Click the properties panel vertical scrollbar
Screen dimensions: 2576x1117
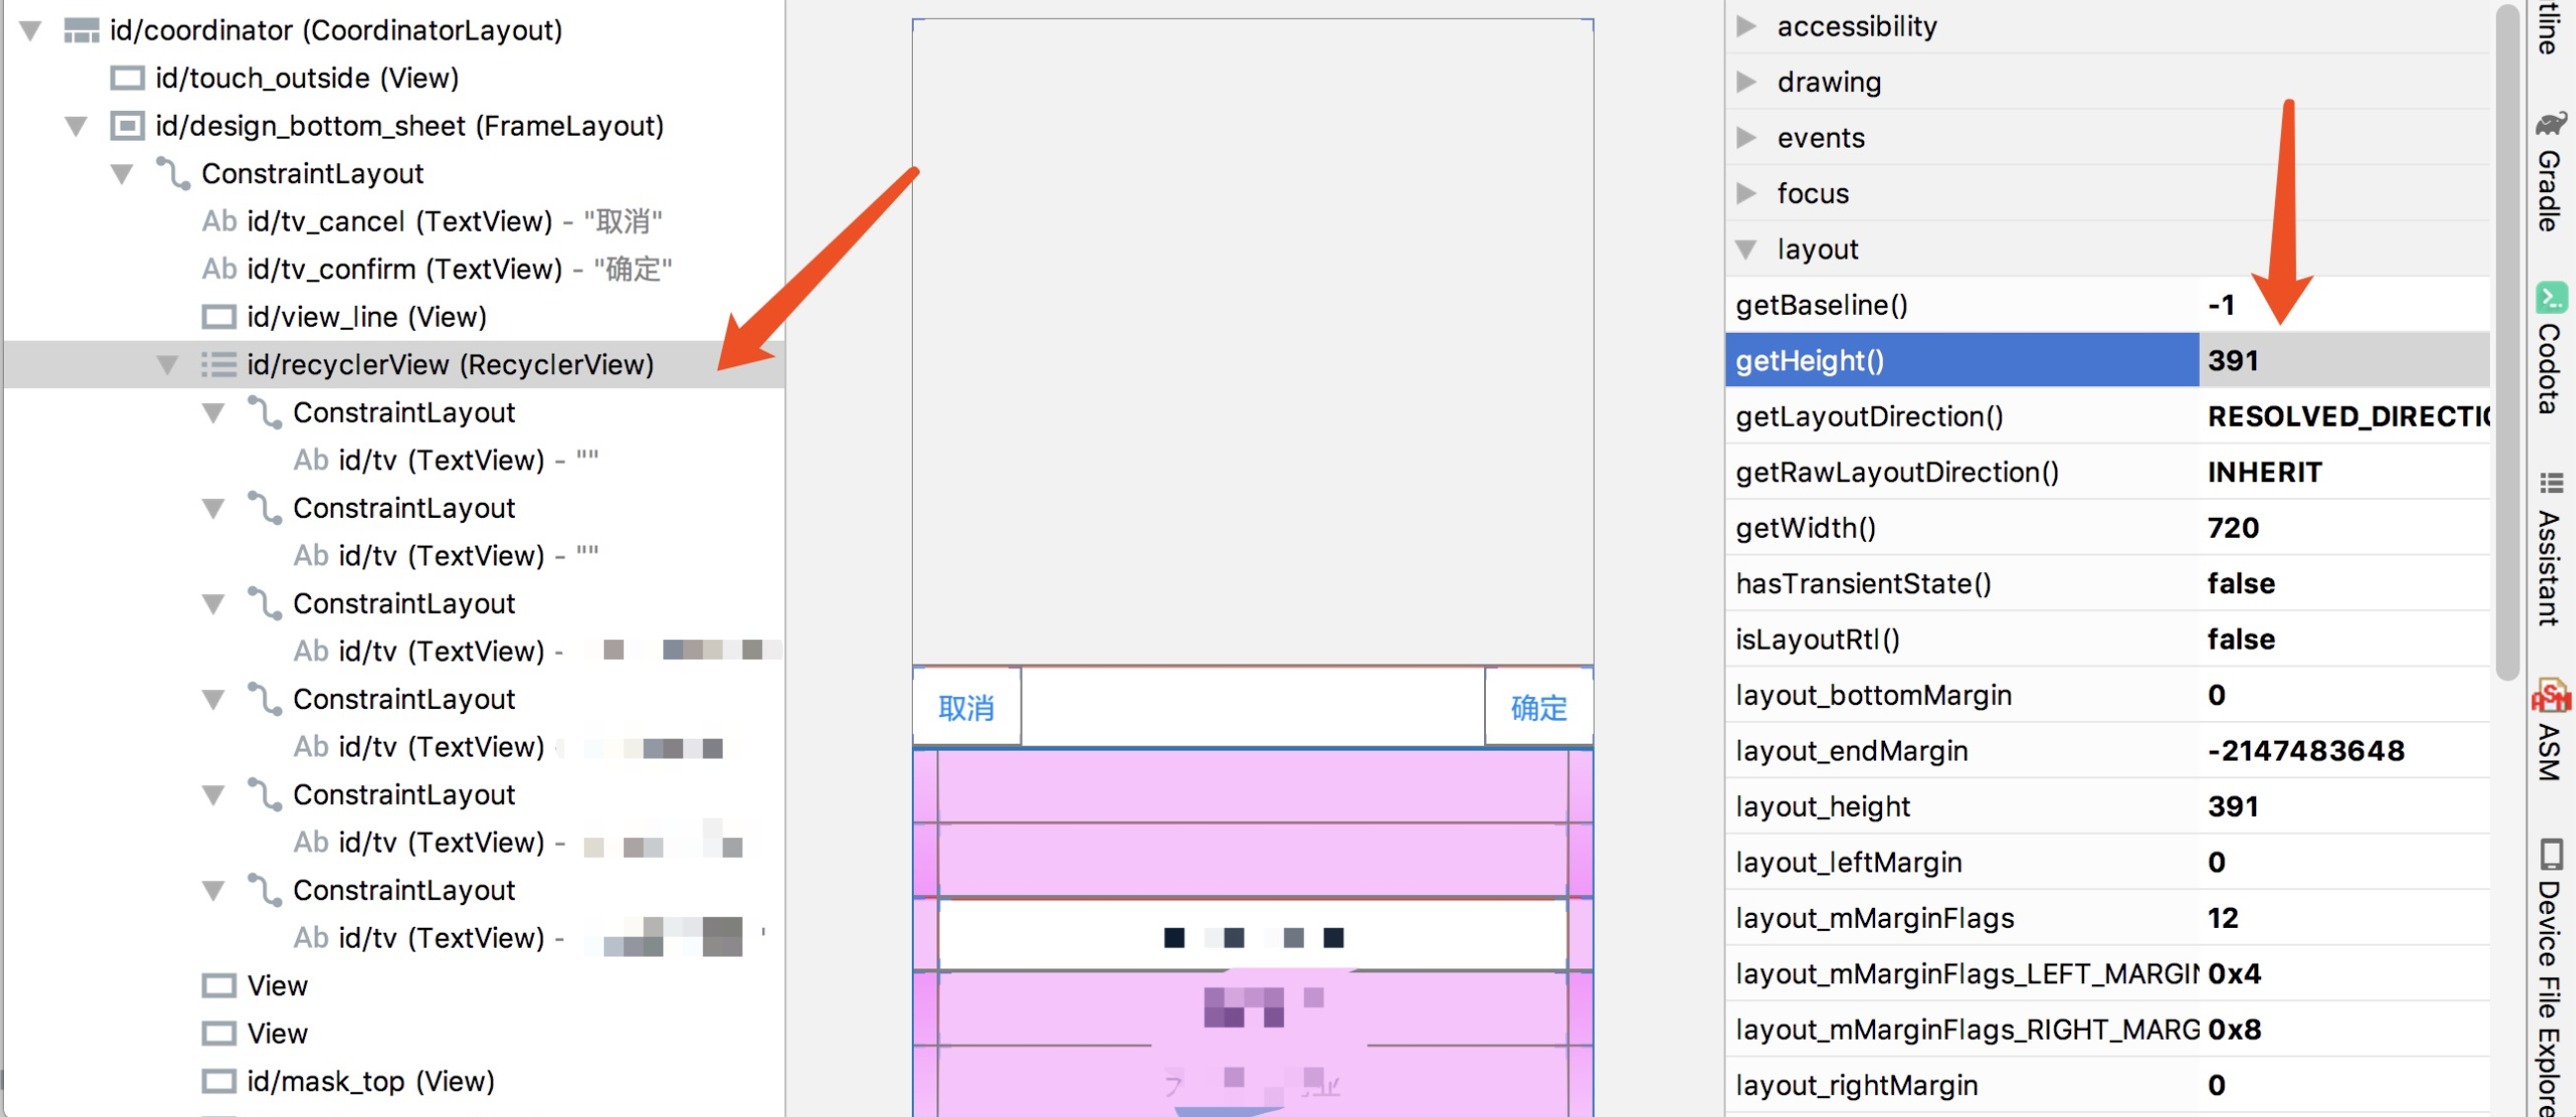(x=2507, y=340)
